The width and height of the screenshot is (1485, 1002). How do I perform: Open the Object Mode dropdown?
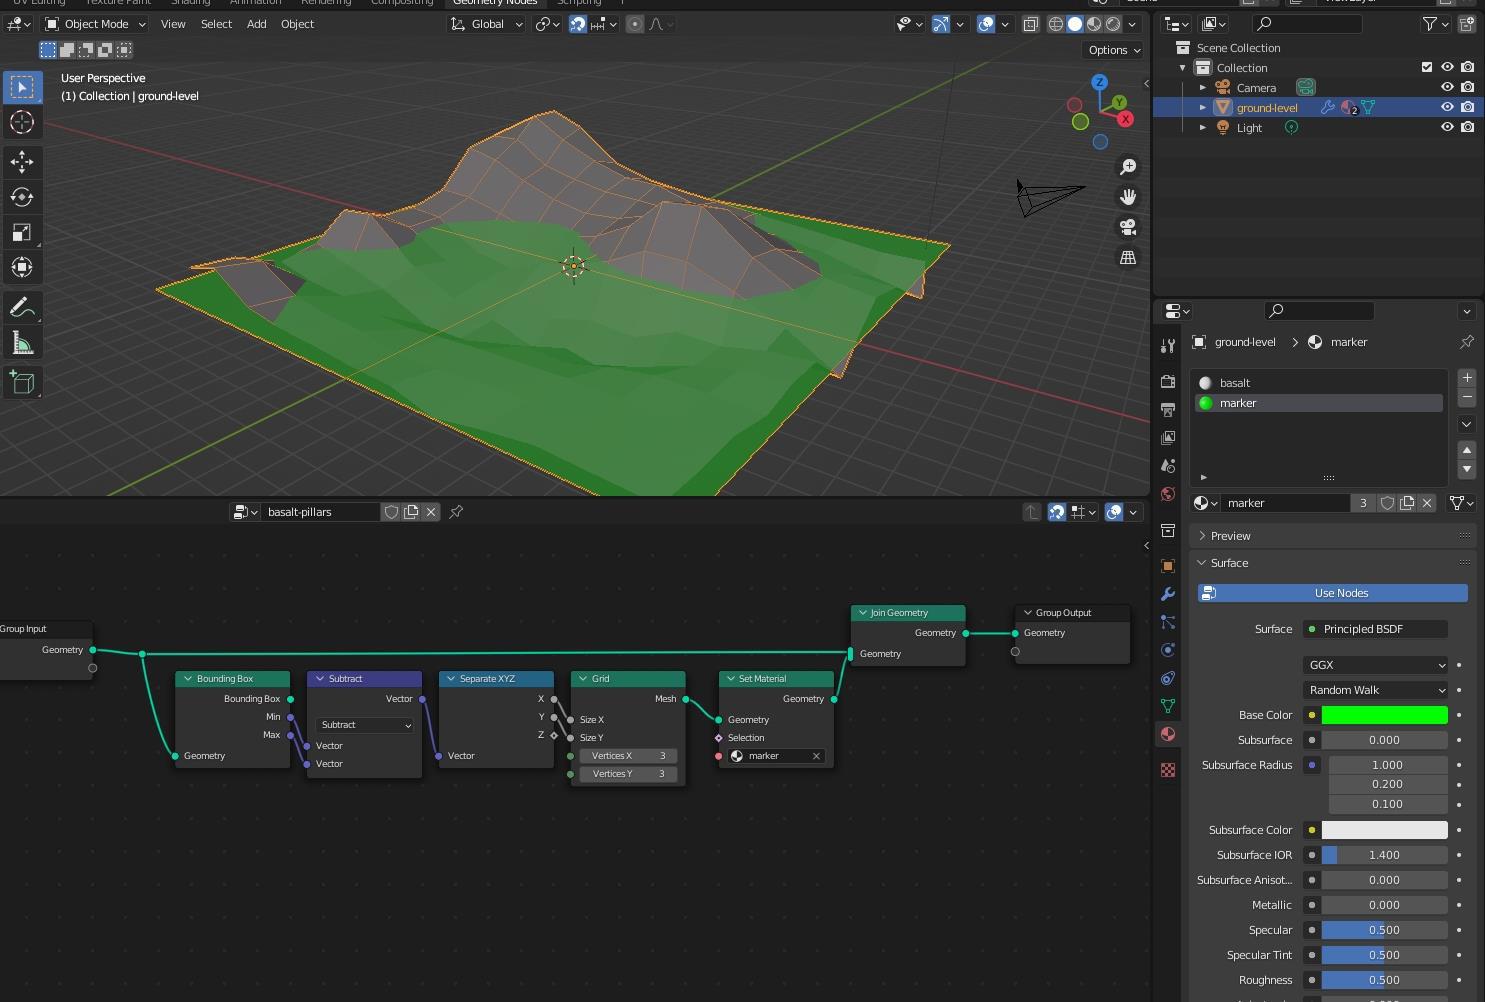[x=96, y=24]
